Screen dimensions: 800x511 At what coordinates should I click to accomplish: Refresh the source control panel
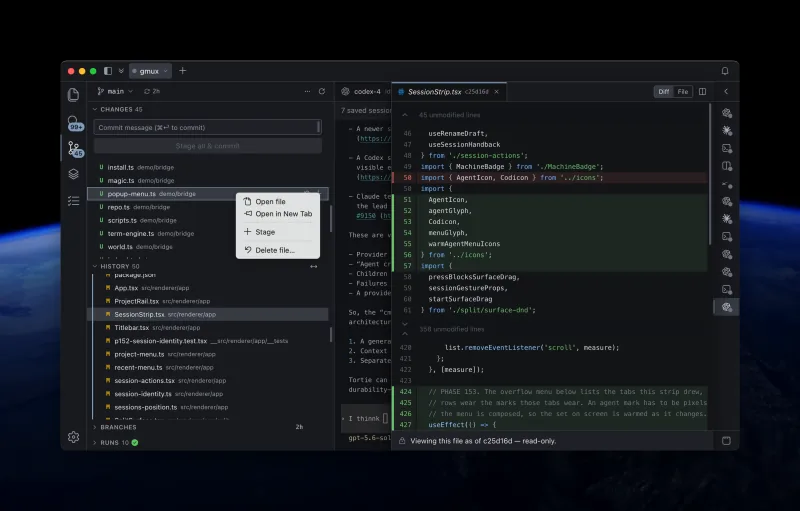[x=322, y=91]
